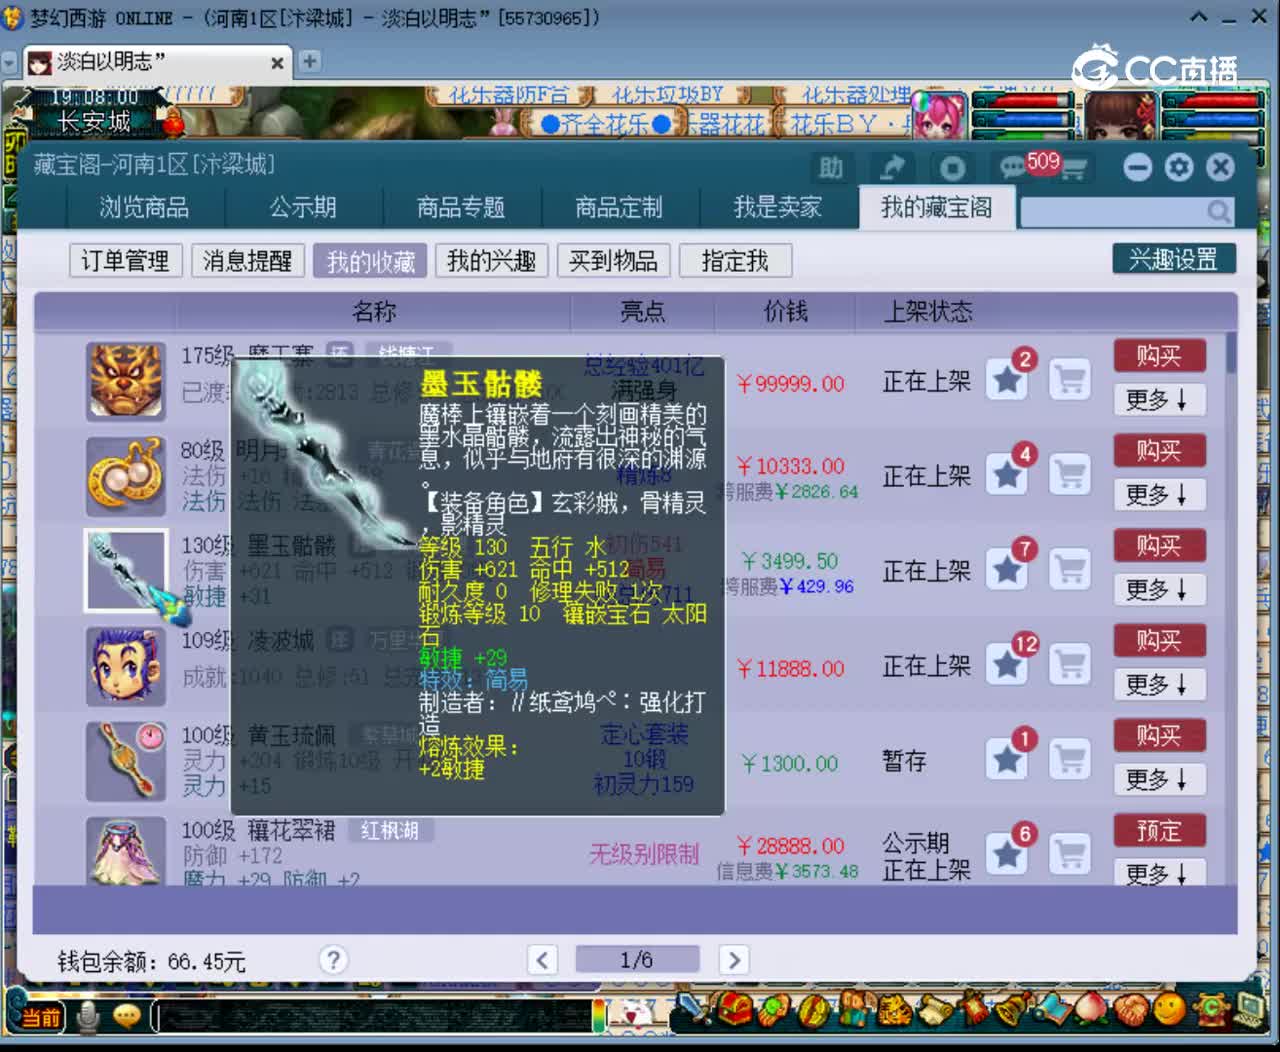This screenshot has height=1052, width=1280.
Task: Open the red treasure chest icon in bottom toolbar
Action: click(x=735, y=1010)
